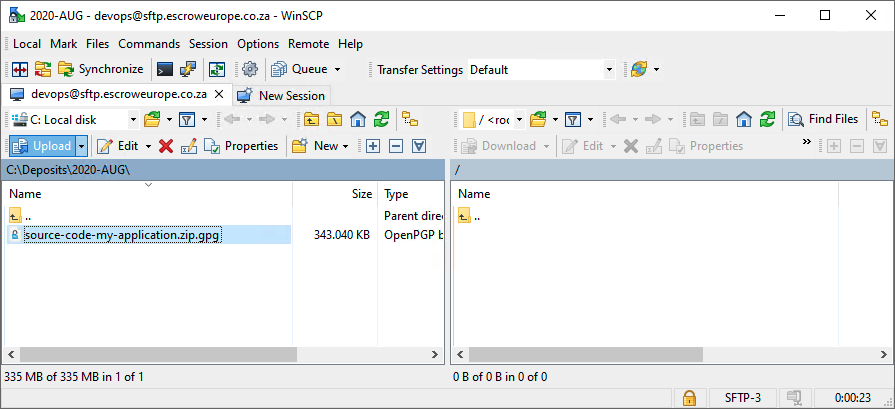Click the Compare Directories toolbar icon
The height and width of the screenshot is (409, 895).
point(20,70)
